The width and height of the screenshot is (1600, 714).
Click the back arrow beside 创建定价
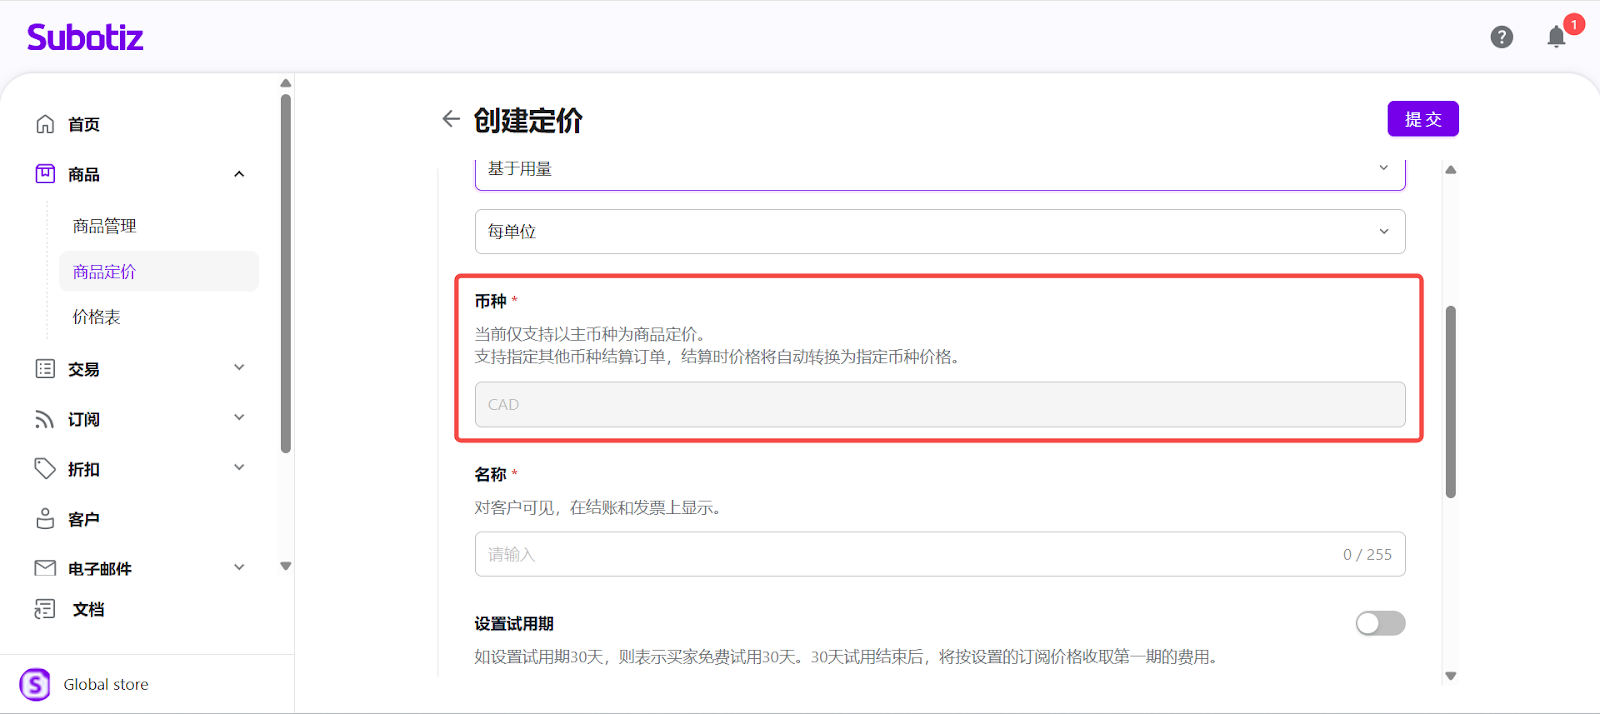tap(451, 119)
